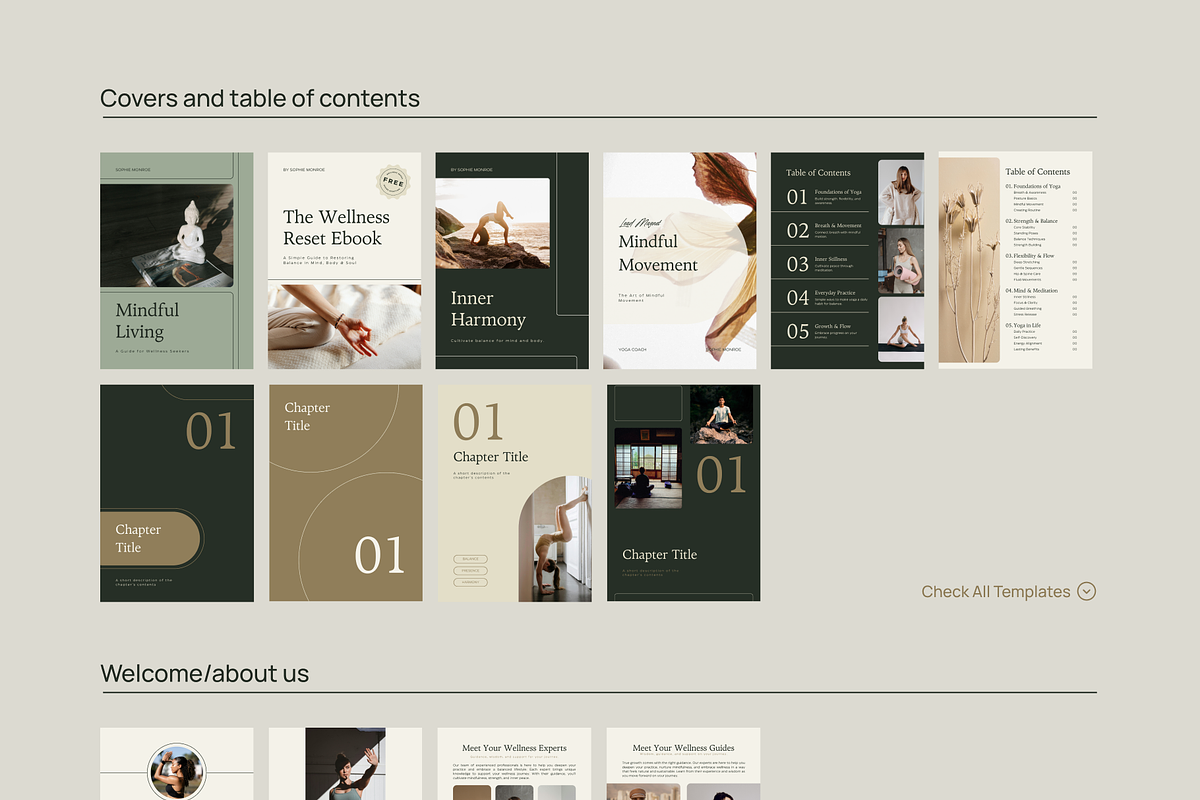Click the Balance pill tag on cream chapter page
The height and width of the screenshot is (800, 1200).
[x=471, y=559]
